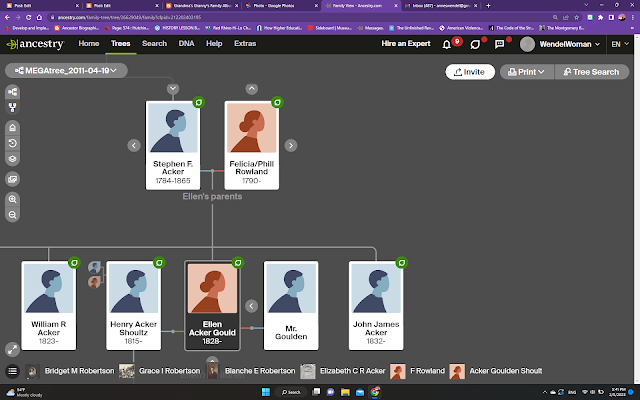Image resolution: width=640 pixels, height=400 pixels.
Task: Open the bottom list menu icon
Action: [x=13, y=371]
